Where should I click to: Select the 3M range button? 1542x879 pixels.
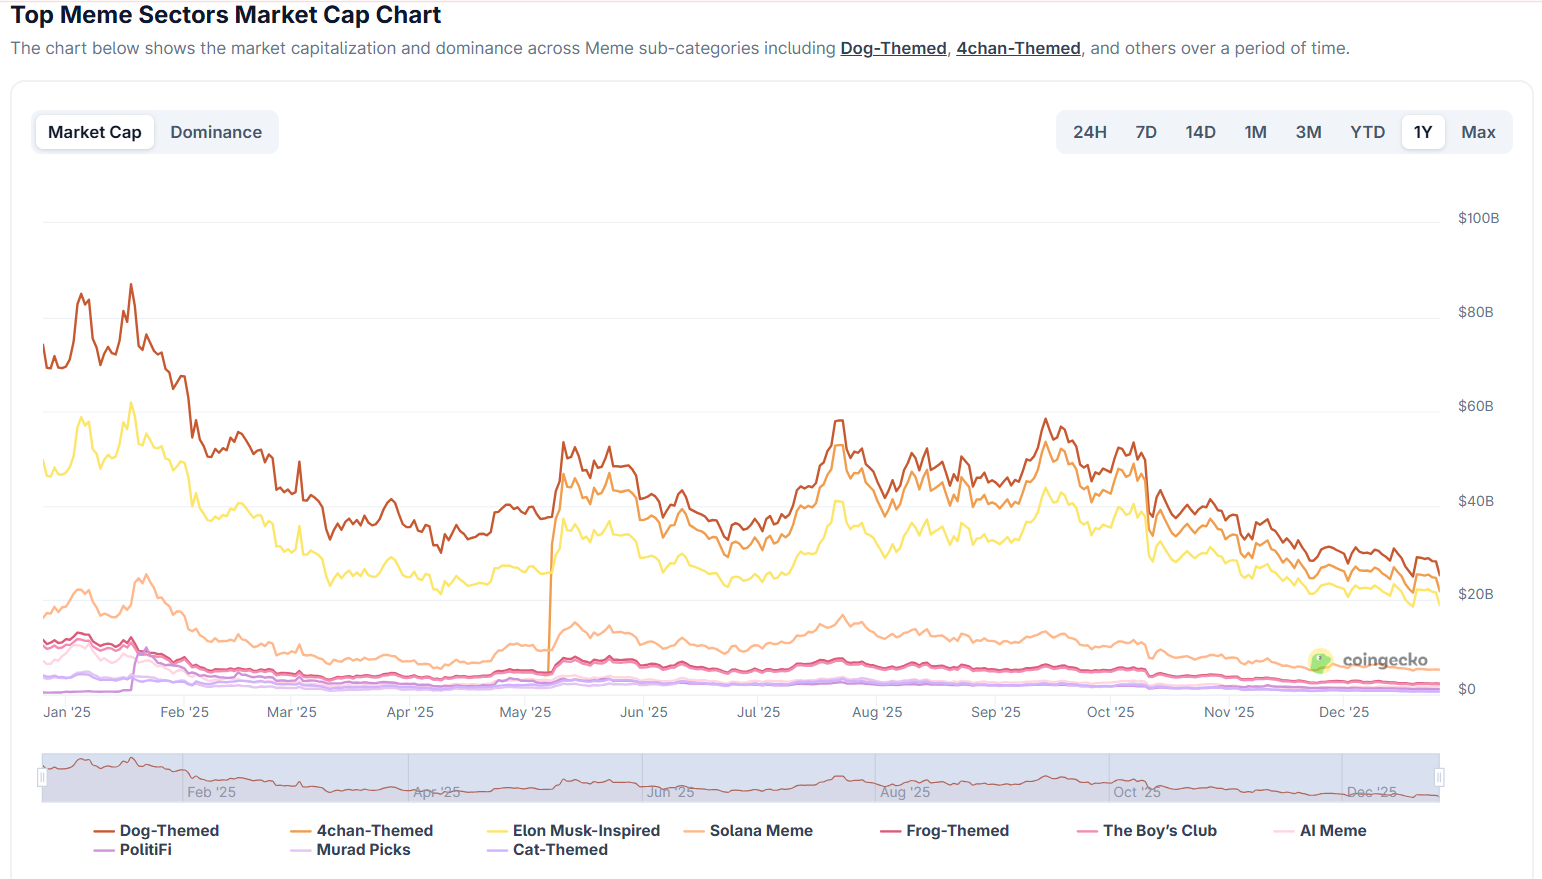(x=1308, y=131)
